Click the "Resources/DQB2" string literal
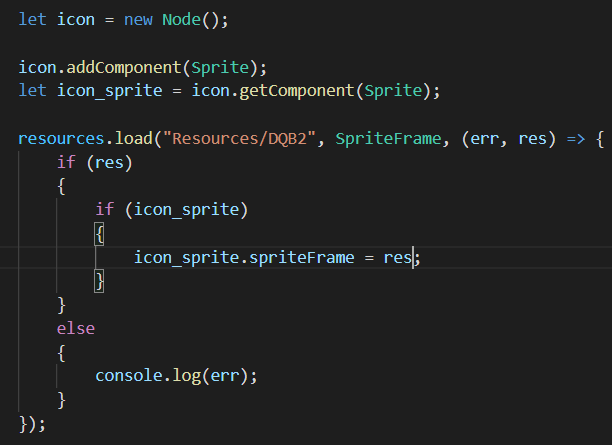The height and width of the screenshot is (445, 612). click(238, 139)
